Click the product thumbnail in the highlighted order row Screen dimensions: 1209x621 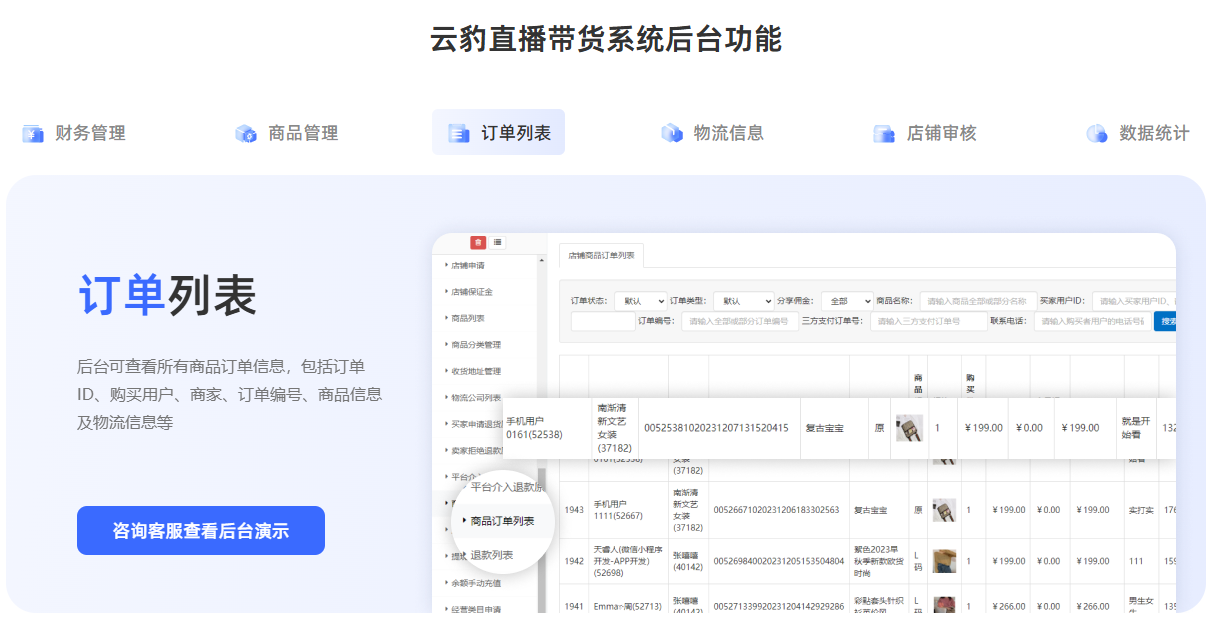pyautogui.click(x=909, y=428)
